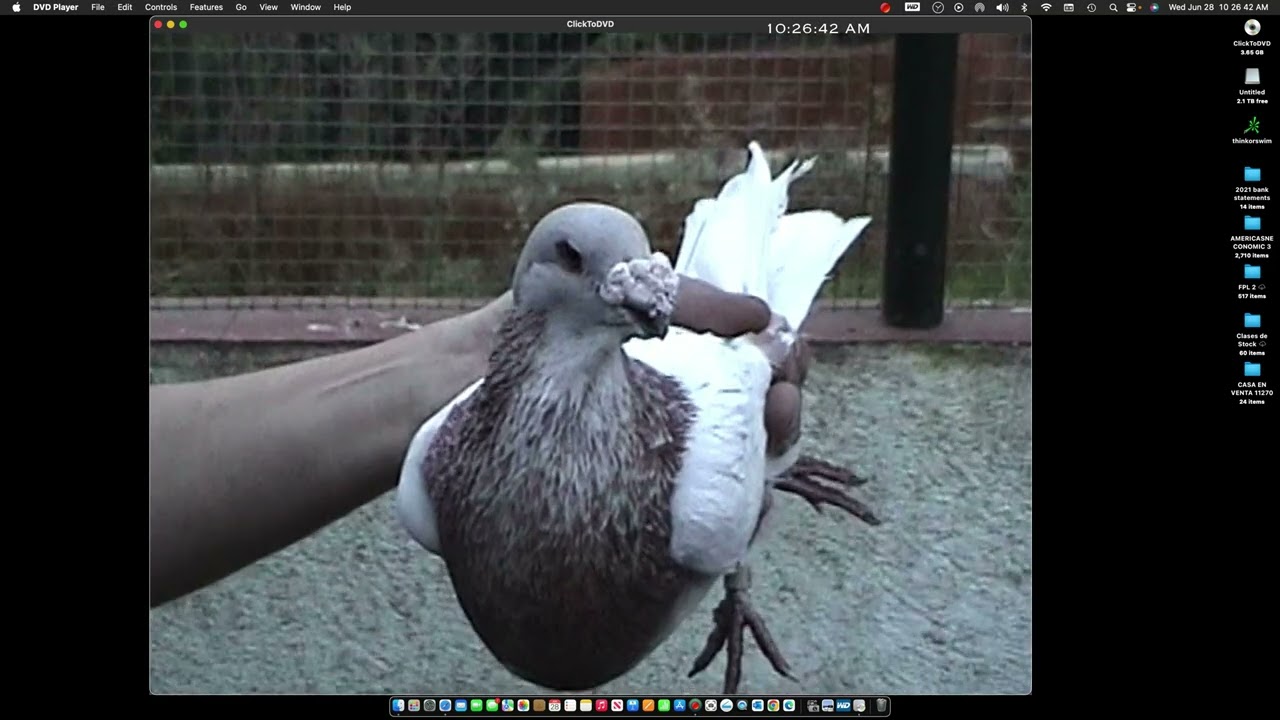Open the Trash in the Dock
This screenshot has height=720, width=1280.
[x=881, y=705]
